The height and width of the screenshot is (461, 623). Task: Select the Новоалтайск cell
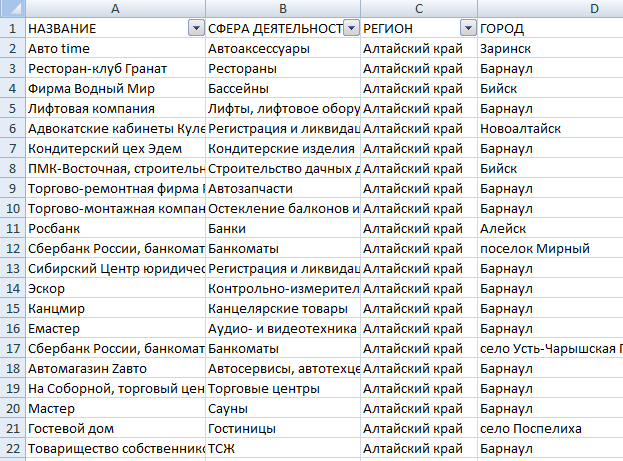549,128
